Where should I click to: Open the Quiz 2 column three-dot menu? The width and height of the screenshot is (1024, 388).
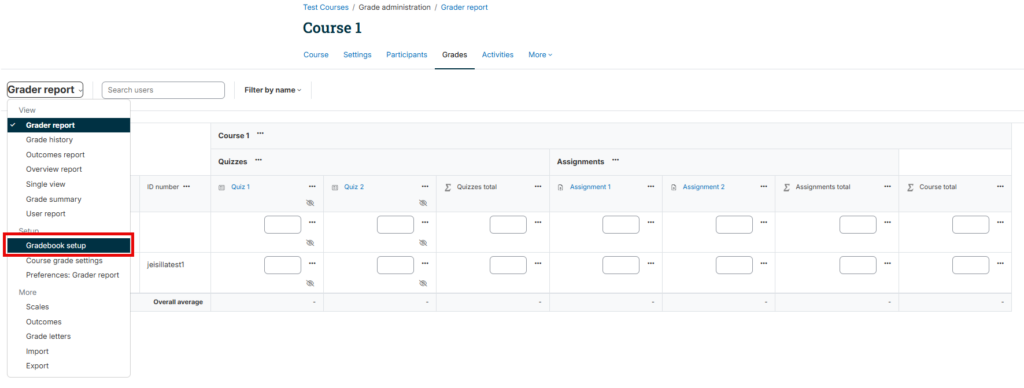(425, 186)
